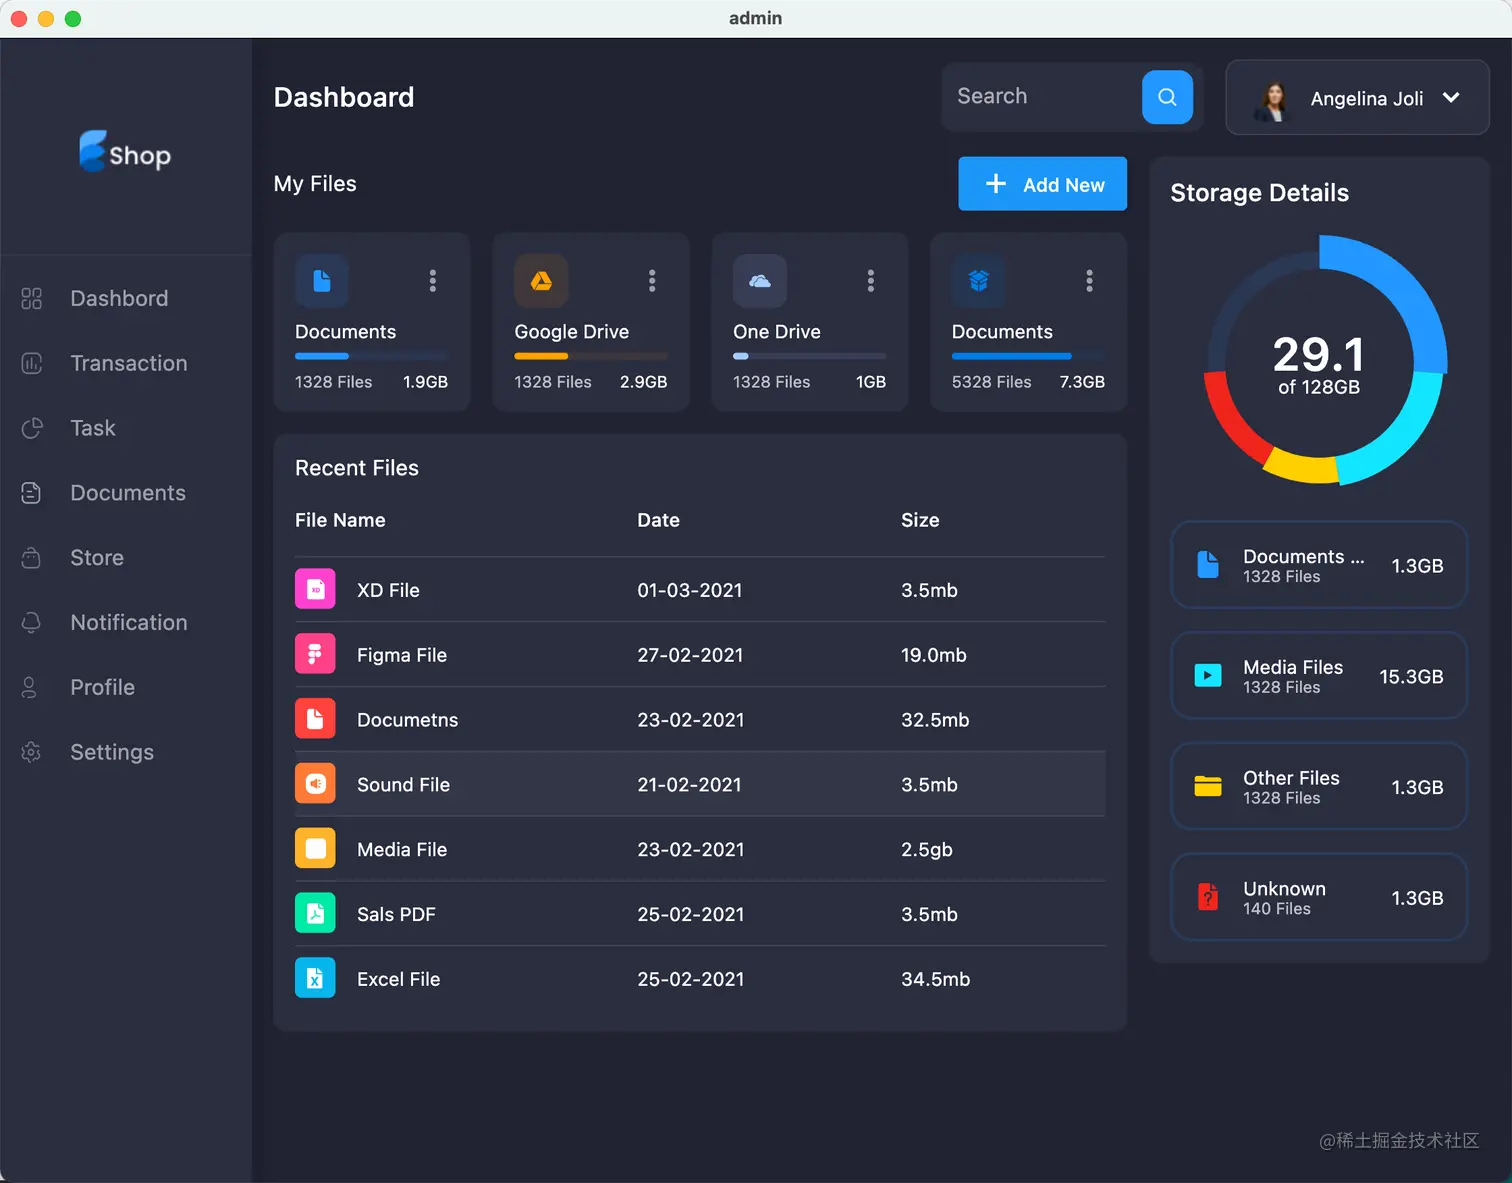Viewport: 1512px width, 1183px height.
Task: Click the Excel File size 34.5mb
Action: click(x=935, y=979)
